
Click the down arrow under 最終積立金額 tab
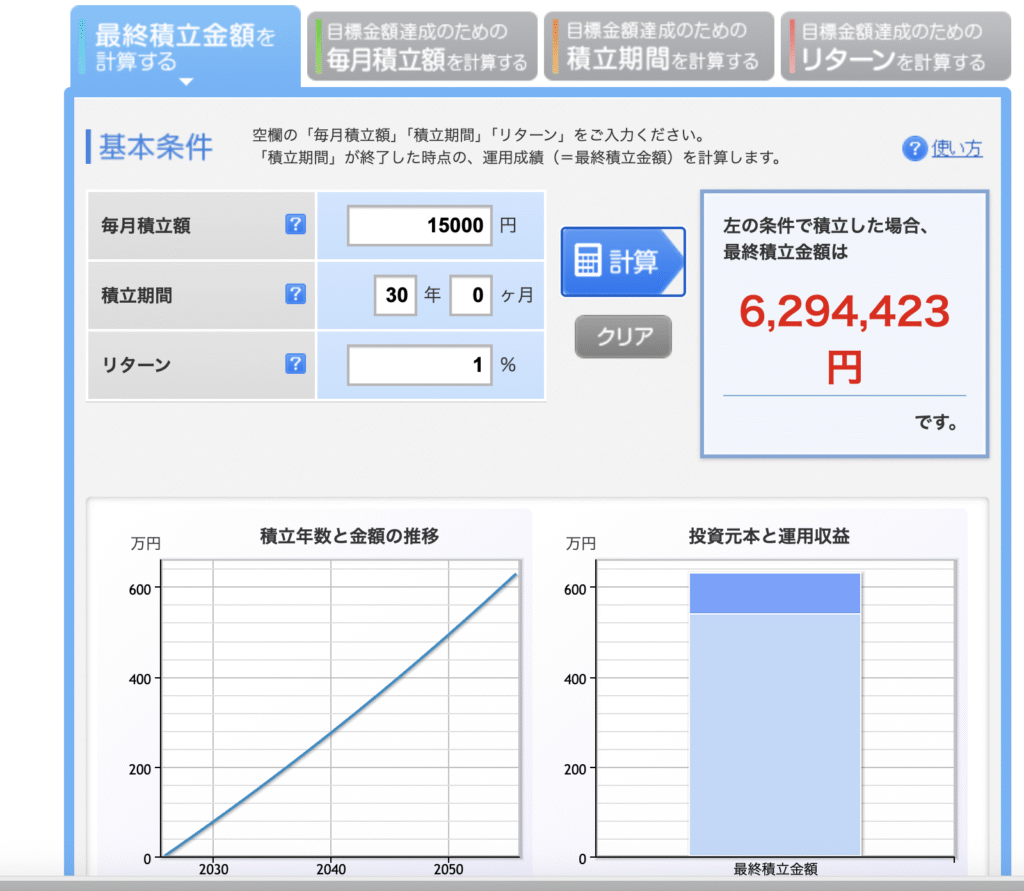[185, 82]
